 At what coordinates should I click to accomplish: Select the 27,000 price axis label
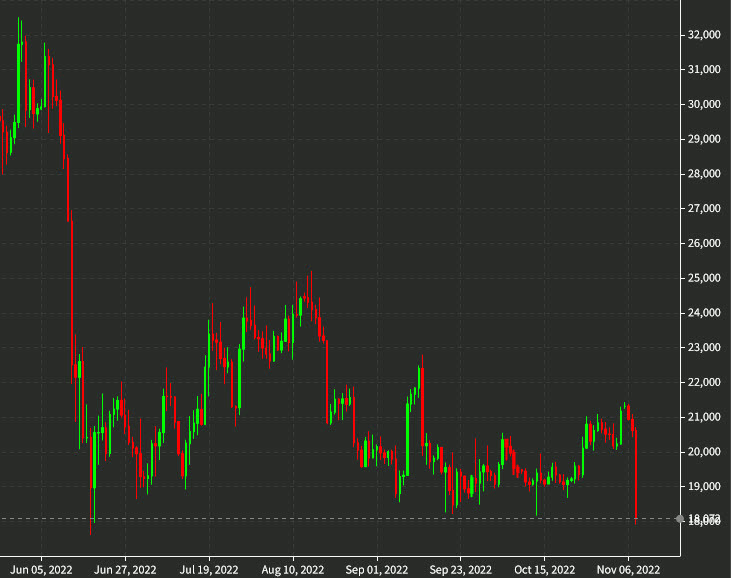(705, 209)
